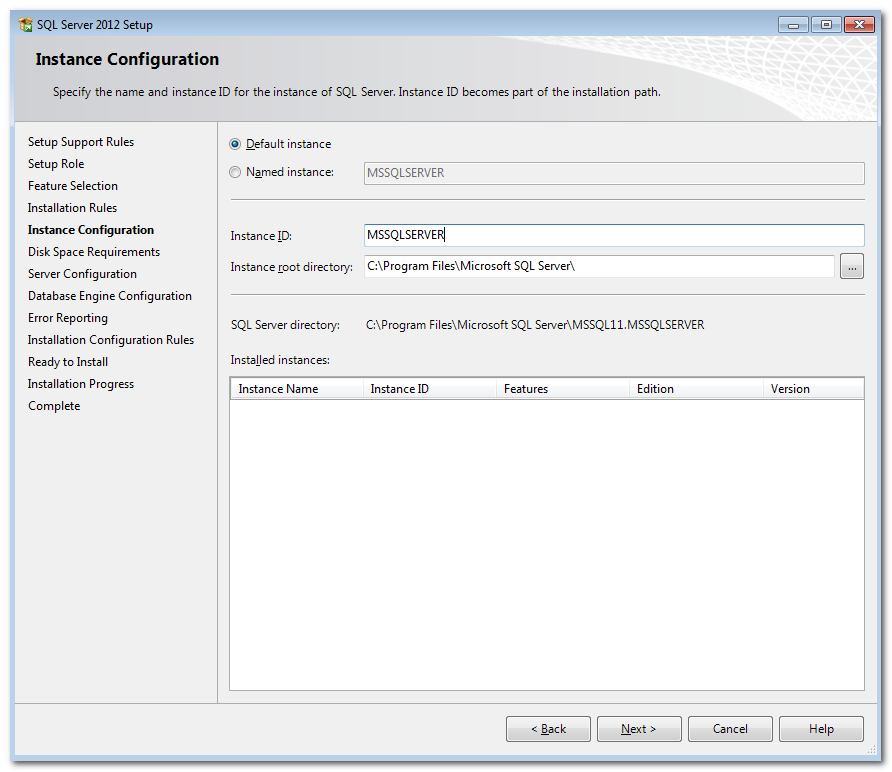Select the Named instance radio button
The height and width of the screenshot is (772, 892).
[x=236, y=172]
